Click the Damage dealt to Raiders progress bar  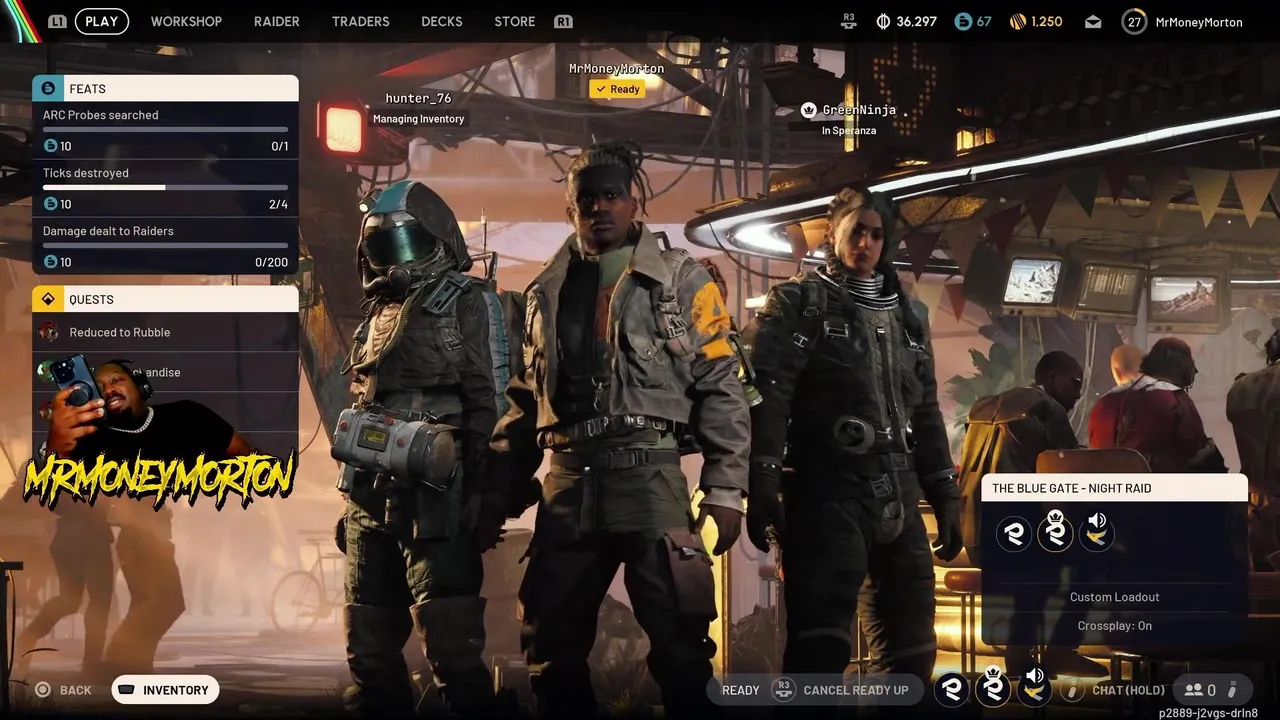point(165,246)
